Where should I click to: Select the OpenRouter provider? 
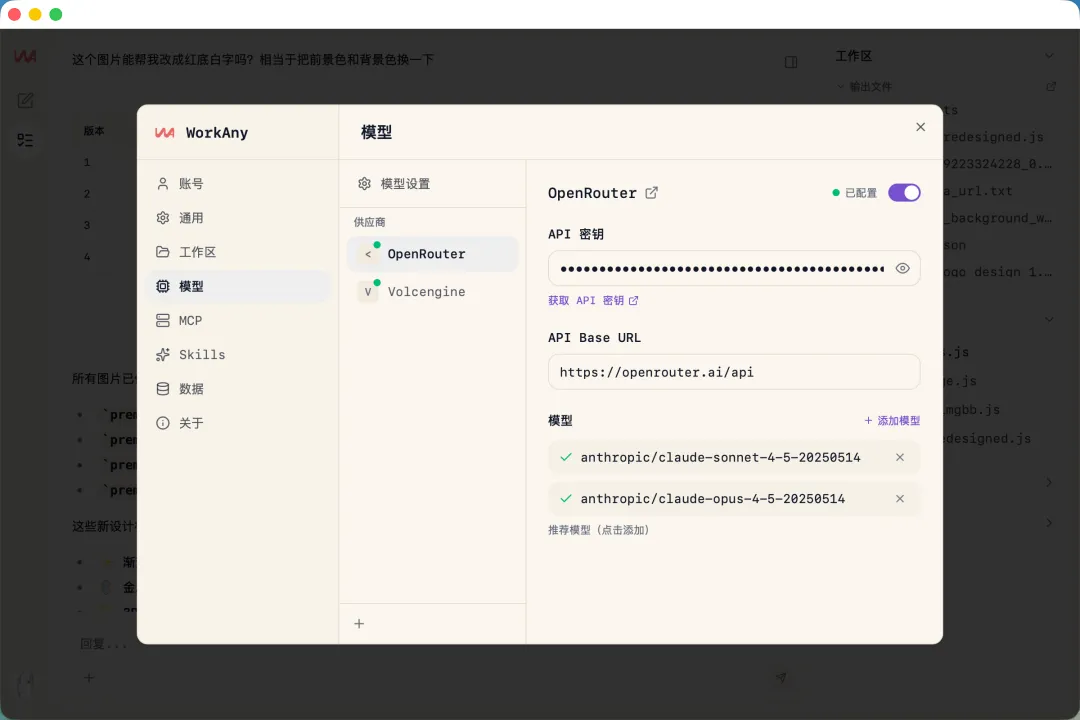[426, 254]
